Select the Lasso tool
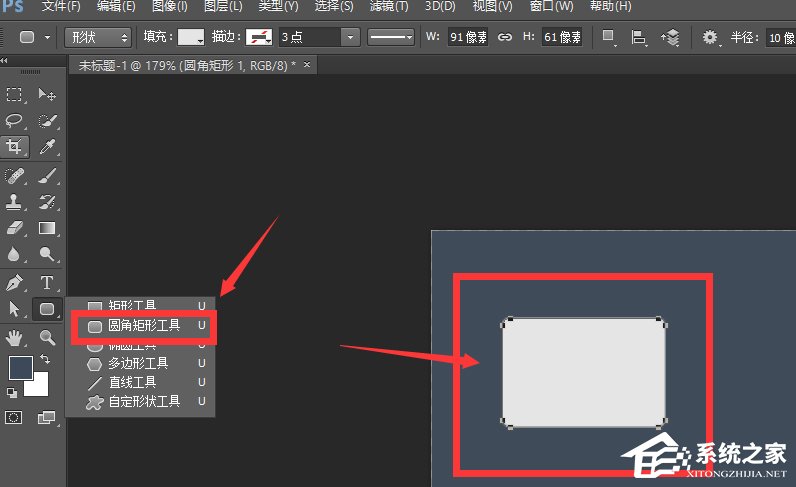 click(15, 121)
